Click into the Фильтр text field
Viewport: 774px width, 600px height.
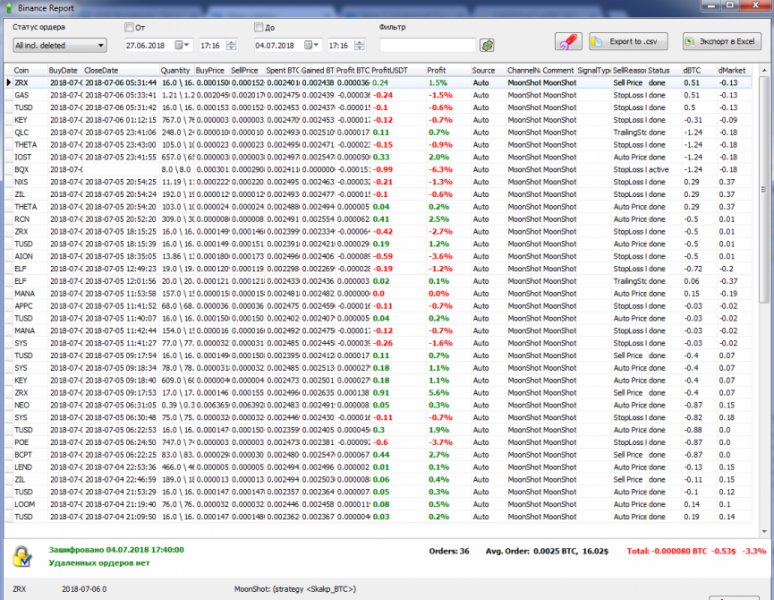click(x=427, y=45)
